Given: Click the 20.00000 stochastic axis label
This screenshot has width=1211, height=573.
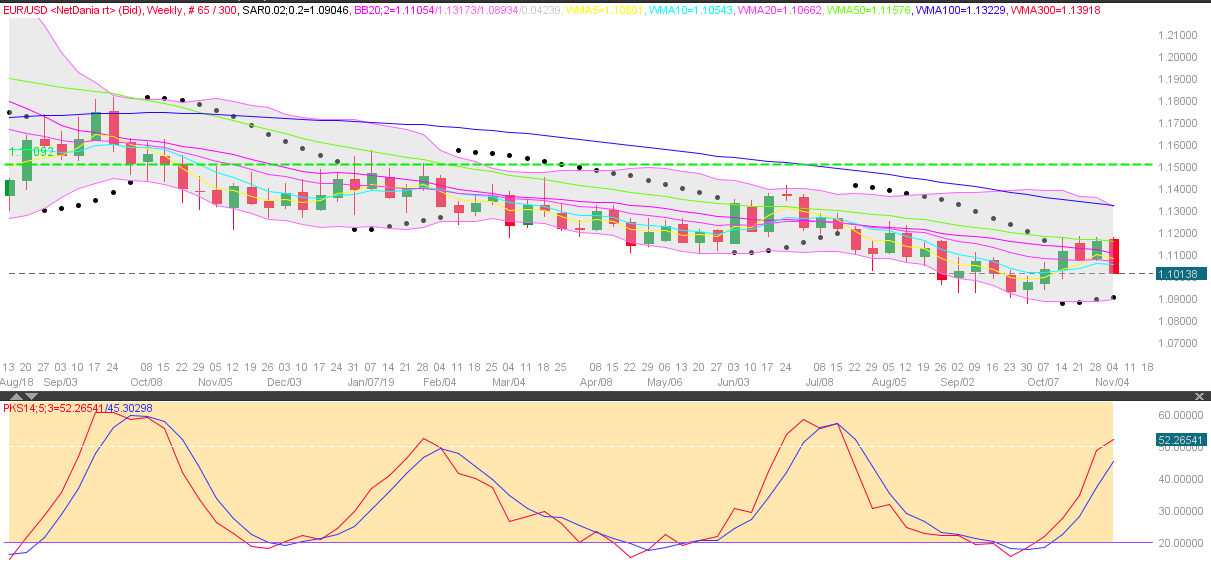Looking at the screenshot, I should (x=1177, y=543).
